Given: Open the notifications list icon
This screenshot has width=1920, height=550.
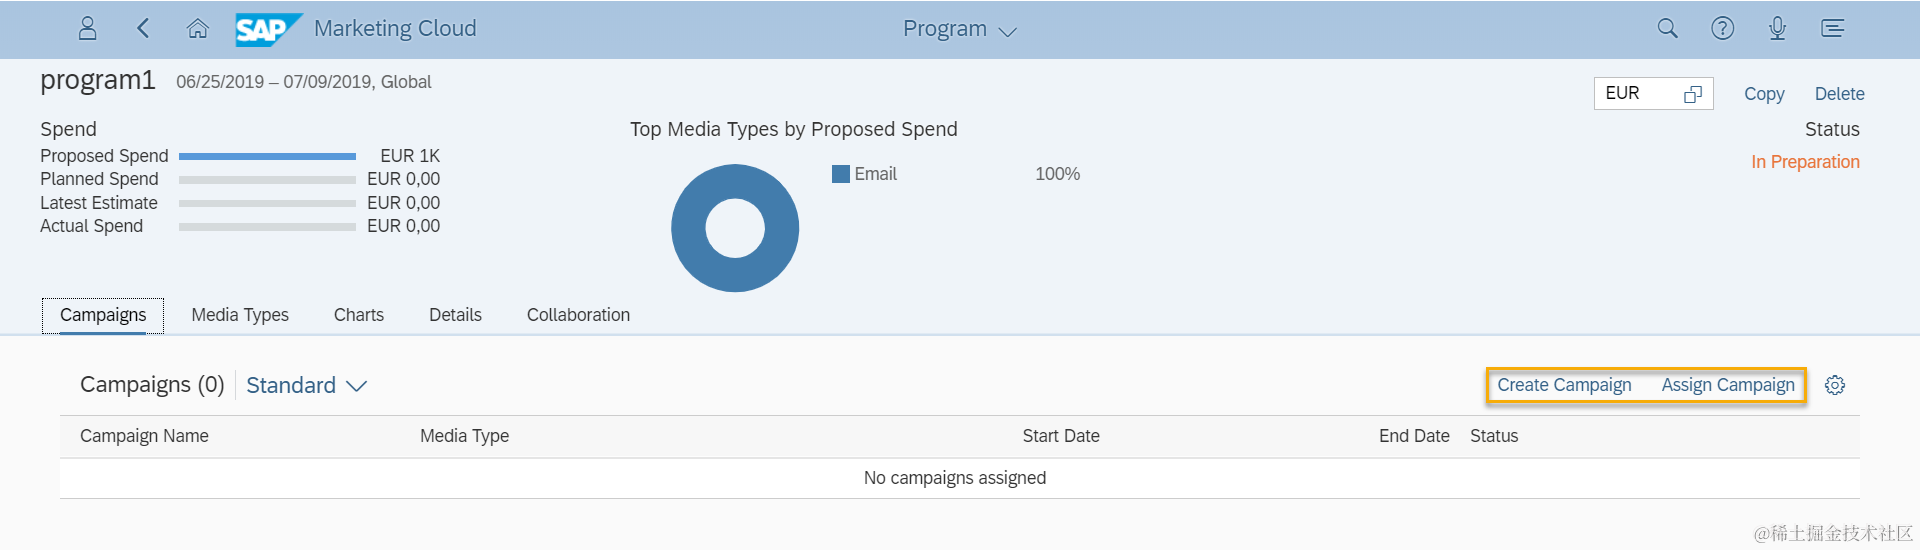Looking at the screenshot, I should tap(1832, 28).
